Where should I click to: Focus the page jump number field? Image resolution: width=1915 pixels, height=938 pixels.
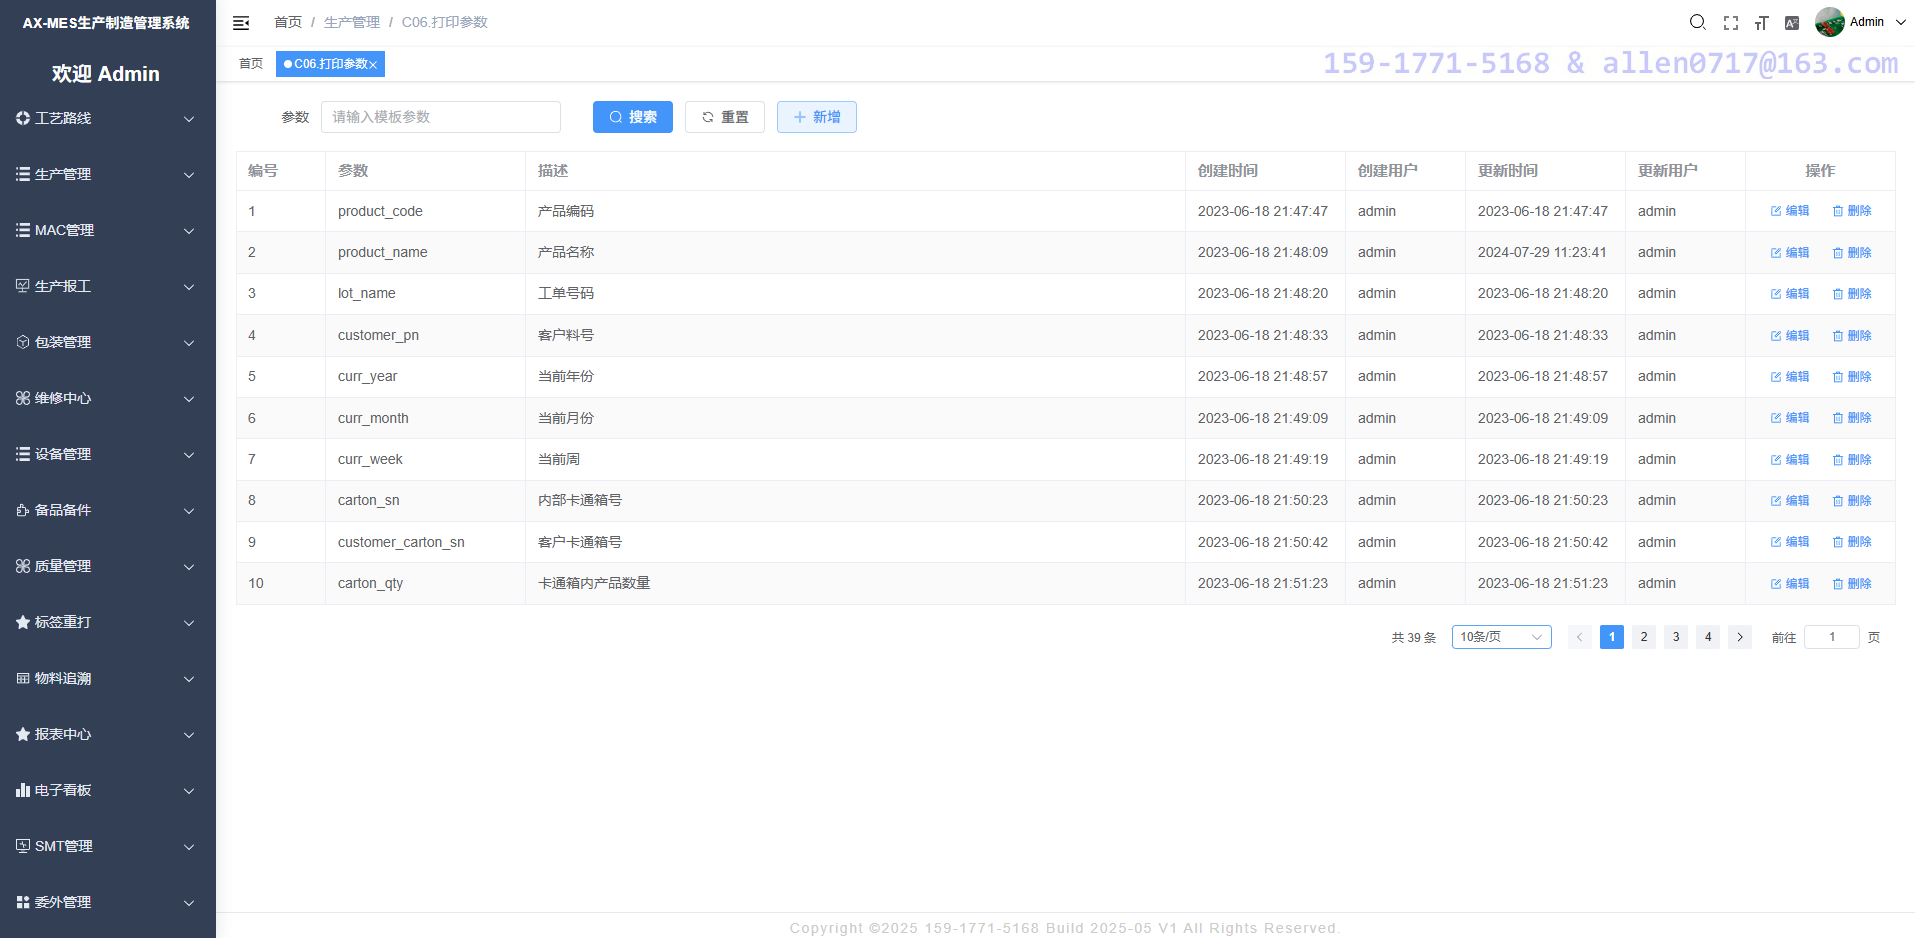1832,637
